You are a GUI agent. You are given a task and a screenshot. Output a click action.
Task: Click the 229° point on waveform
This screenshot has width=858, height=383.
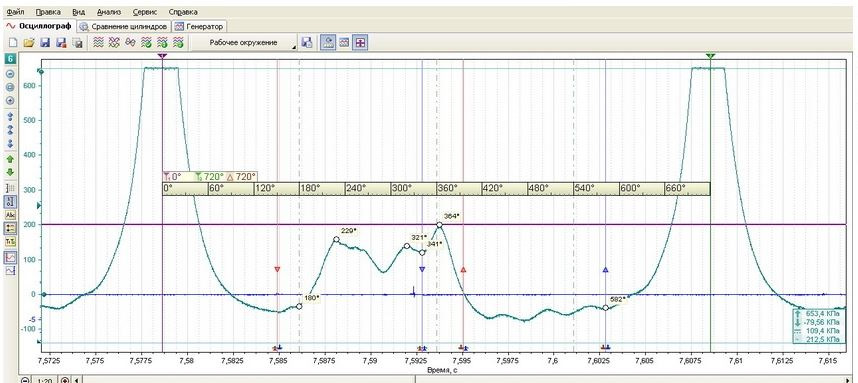(x=336, y=240)
